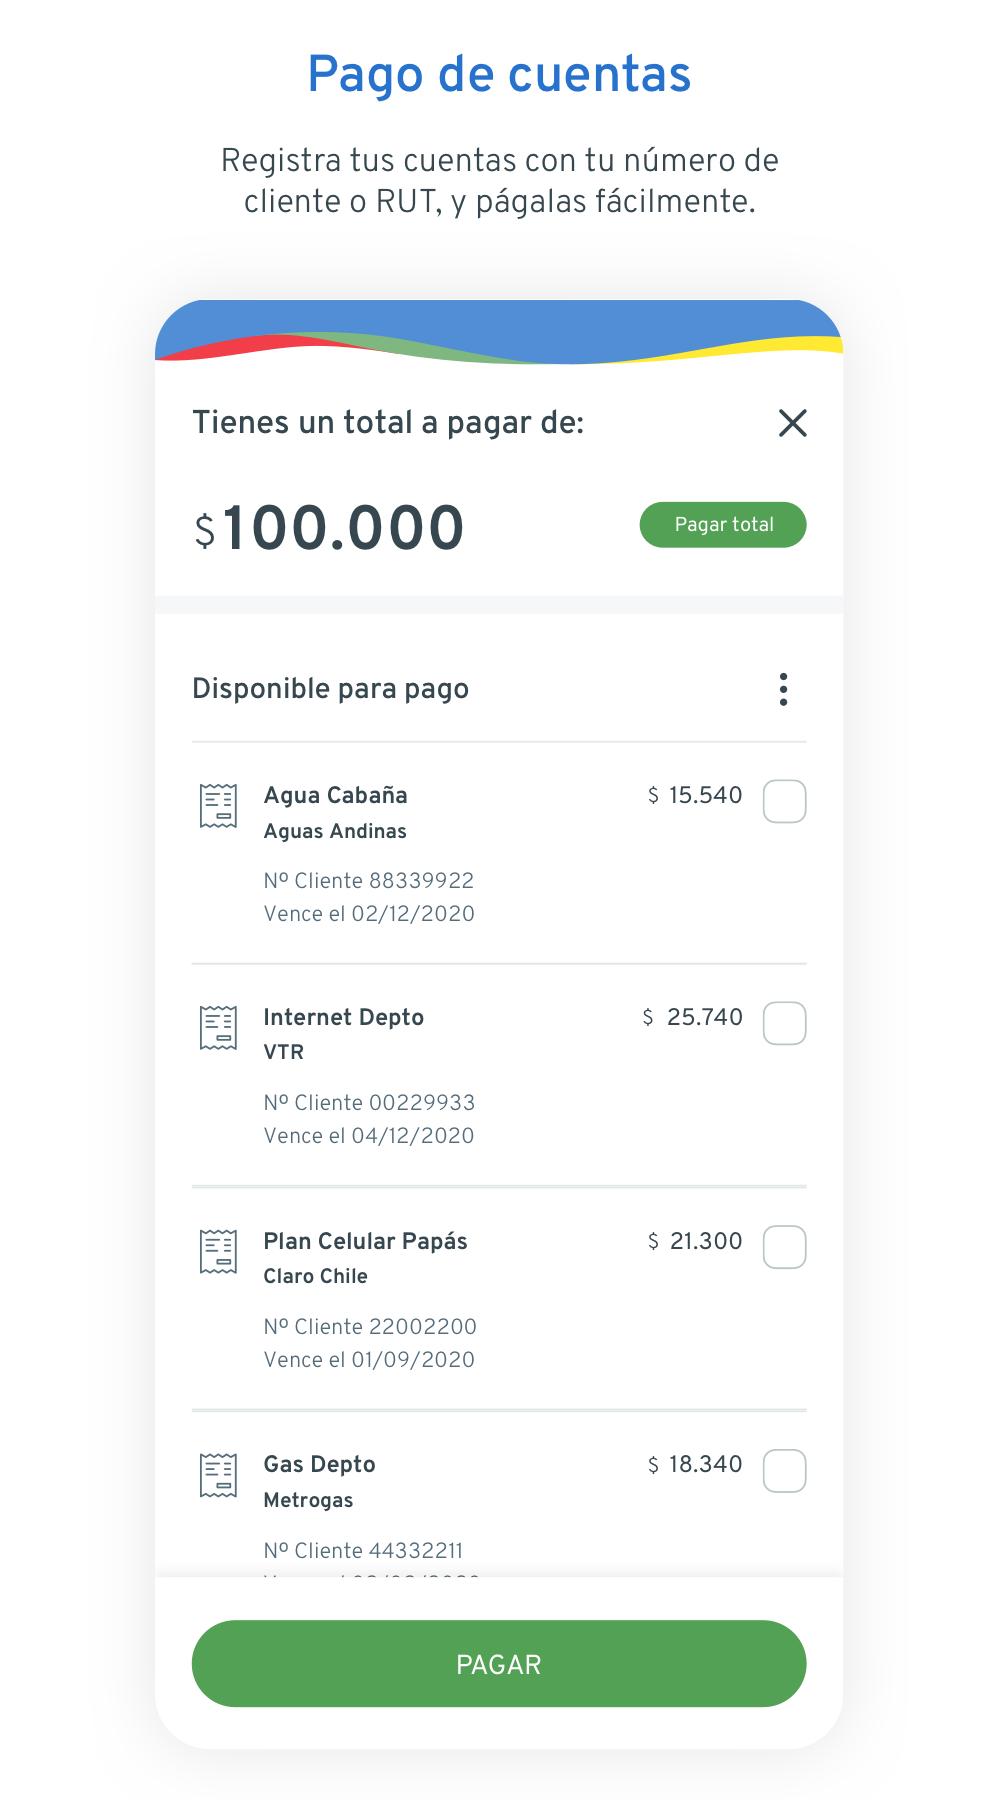The height and width of the screenshot is (1800, 1000).
Task: Click the $ 15.540 amount
Action: (695, 796)
